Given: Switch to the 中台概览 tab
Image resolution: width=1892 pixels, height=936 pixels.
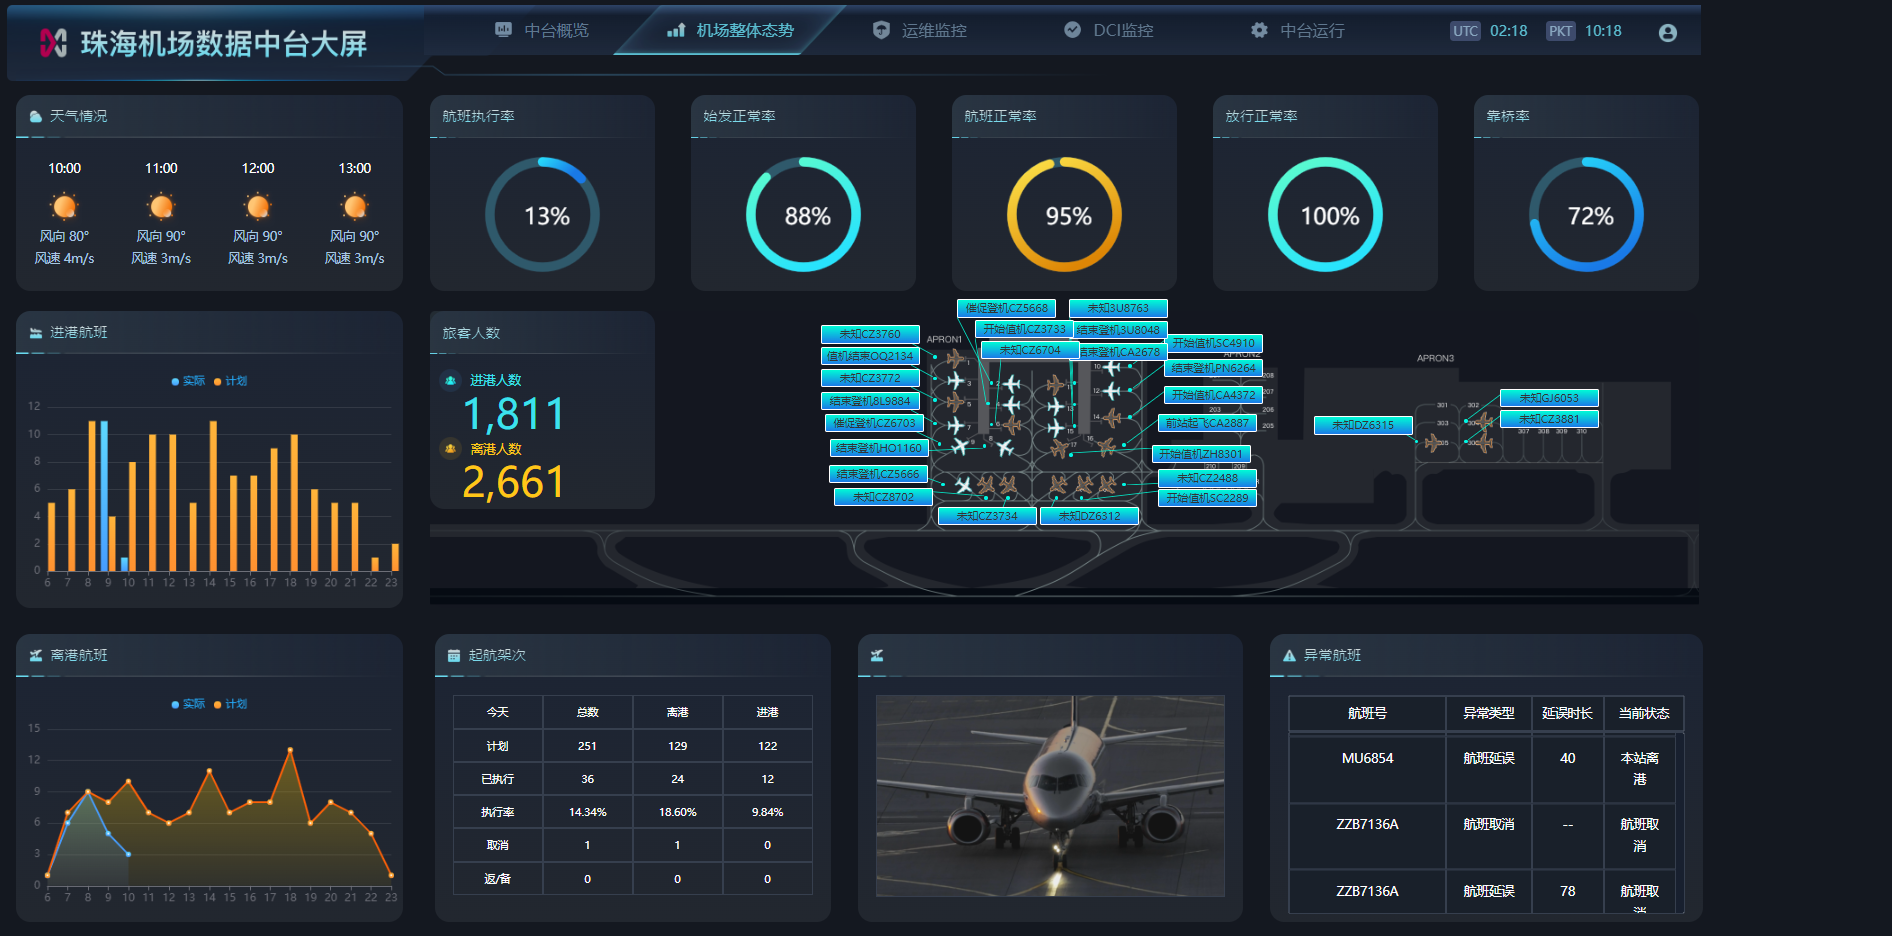Looking at the screenshot, I should click(x=543, y=31).
